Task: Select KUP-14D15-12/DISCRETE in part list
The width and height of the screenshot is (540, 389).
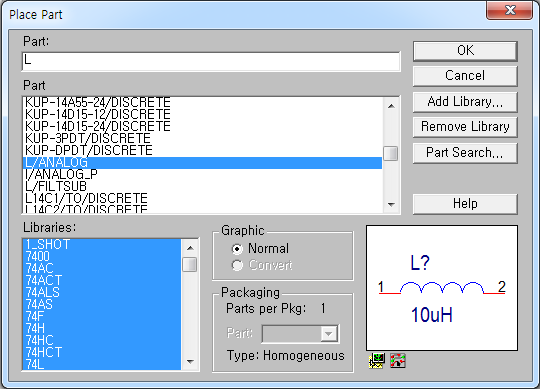Action: [x=202, y=114]
